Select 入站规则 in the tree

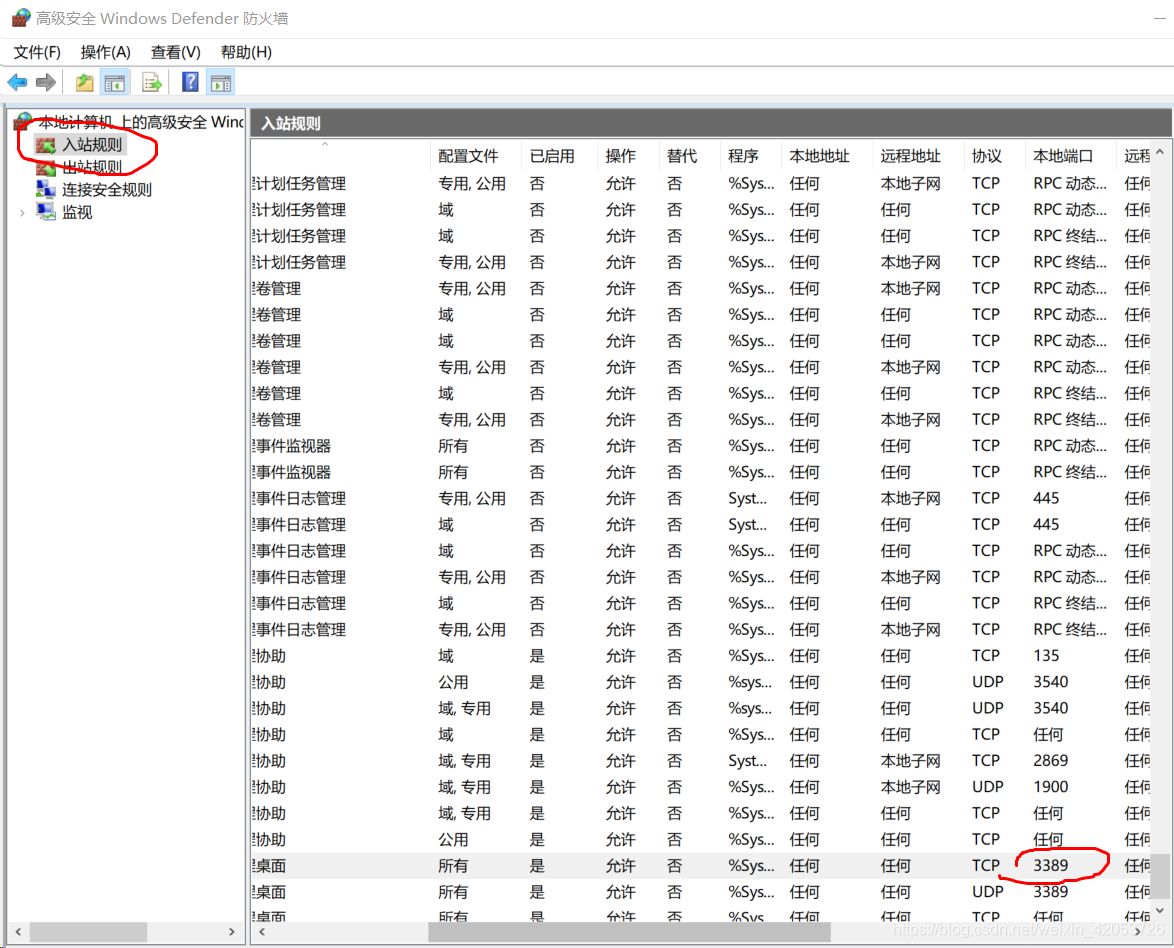pyautogui.click(x=91, y=145)
